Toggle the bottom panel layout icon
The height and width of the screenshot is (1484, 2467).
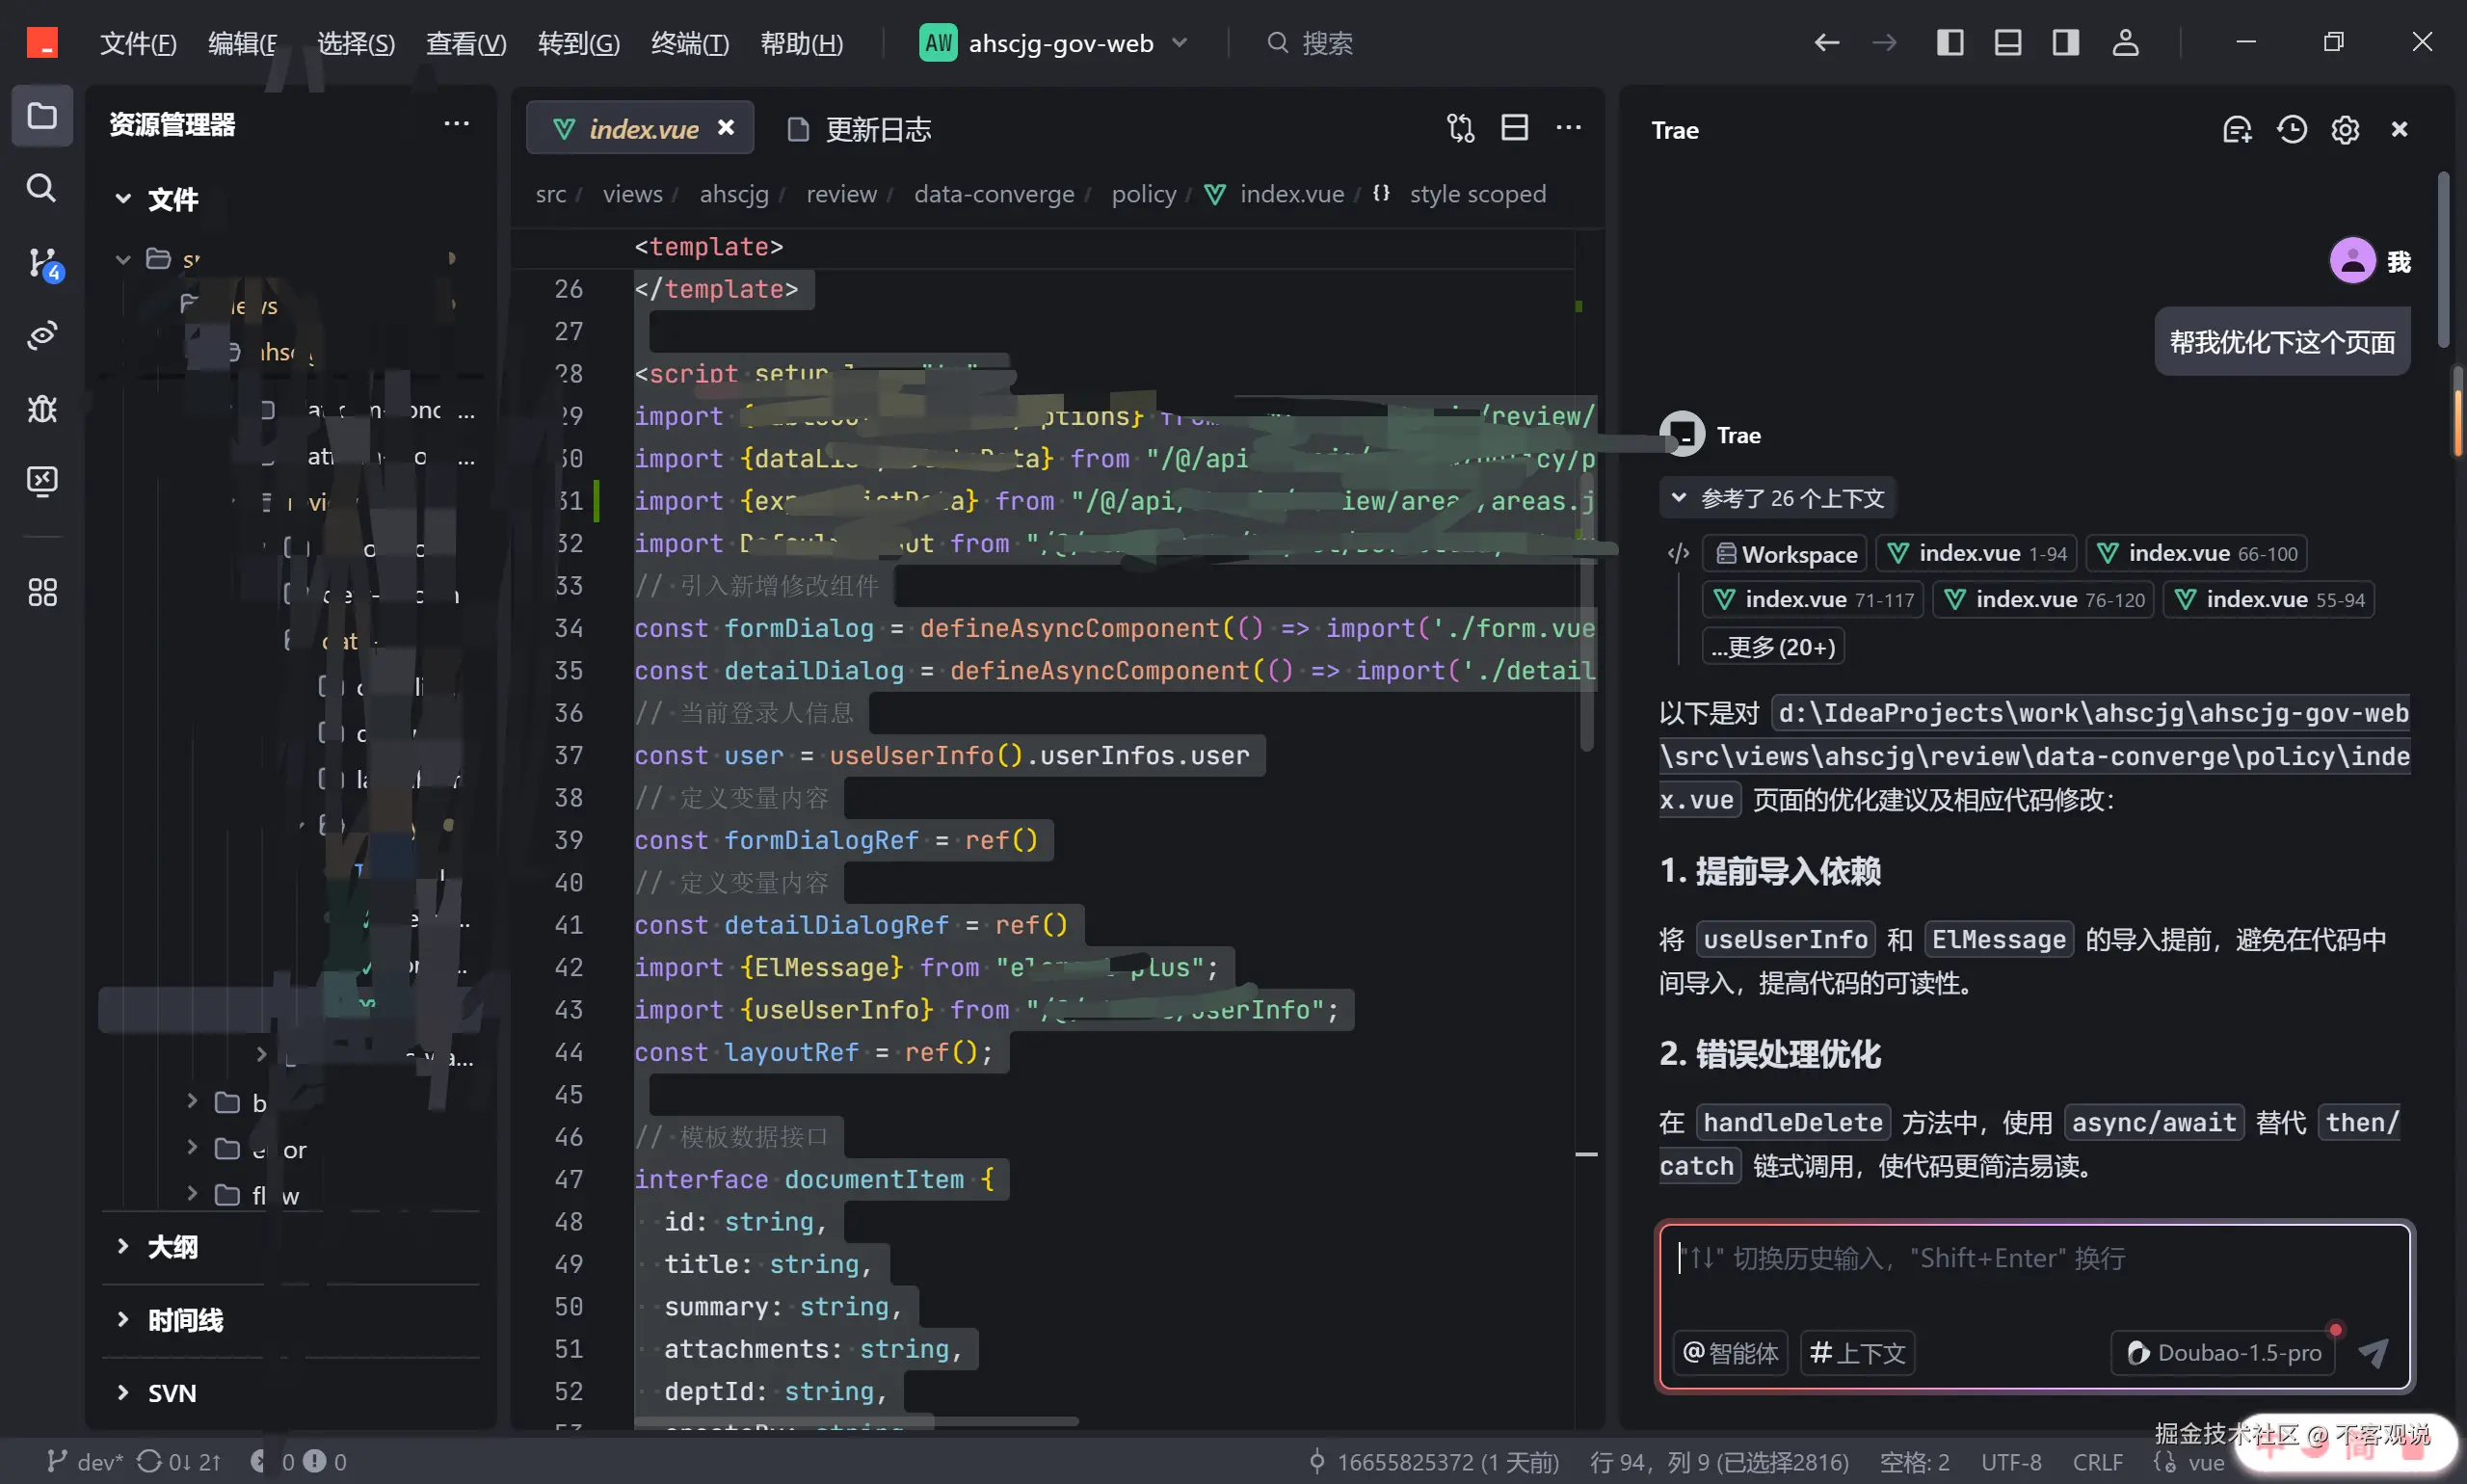pos(2008,42)
